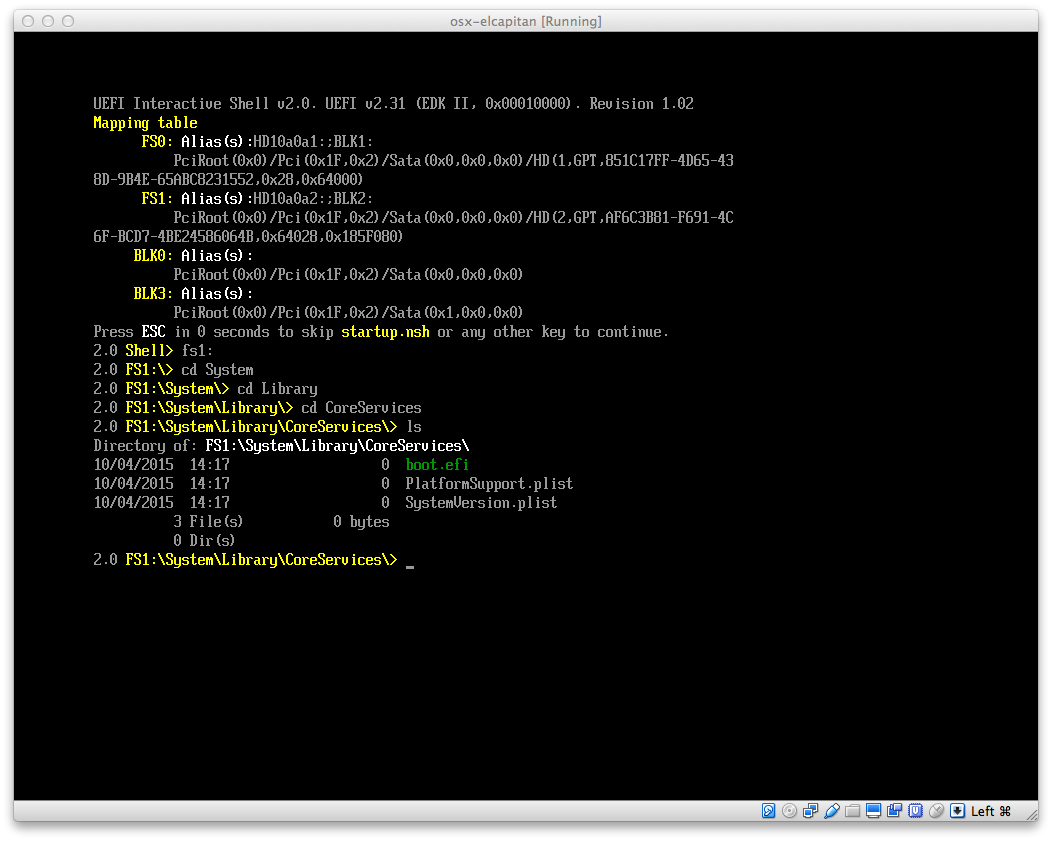1052x841 pixels.
Task: Toggle the mouse integration status icon
Action: click(937, 811)
